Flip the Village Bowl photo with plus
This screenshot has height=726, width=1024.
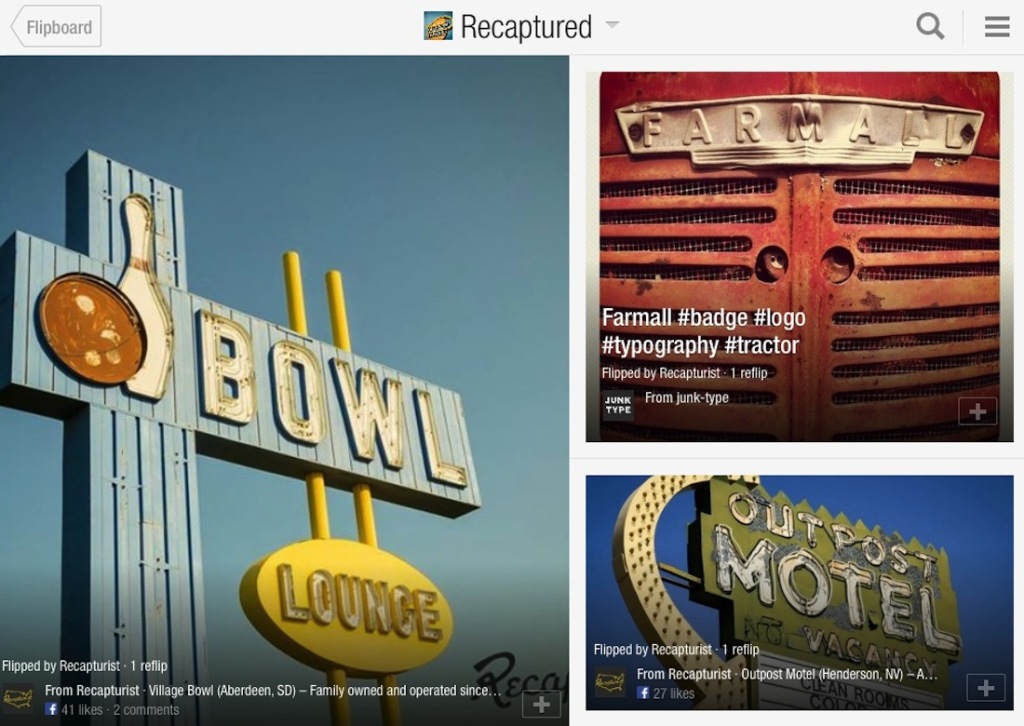[541, 704]
